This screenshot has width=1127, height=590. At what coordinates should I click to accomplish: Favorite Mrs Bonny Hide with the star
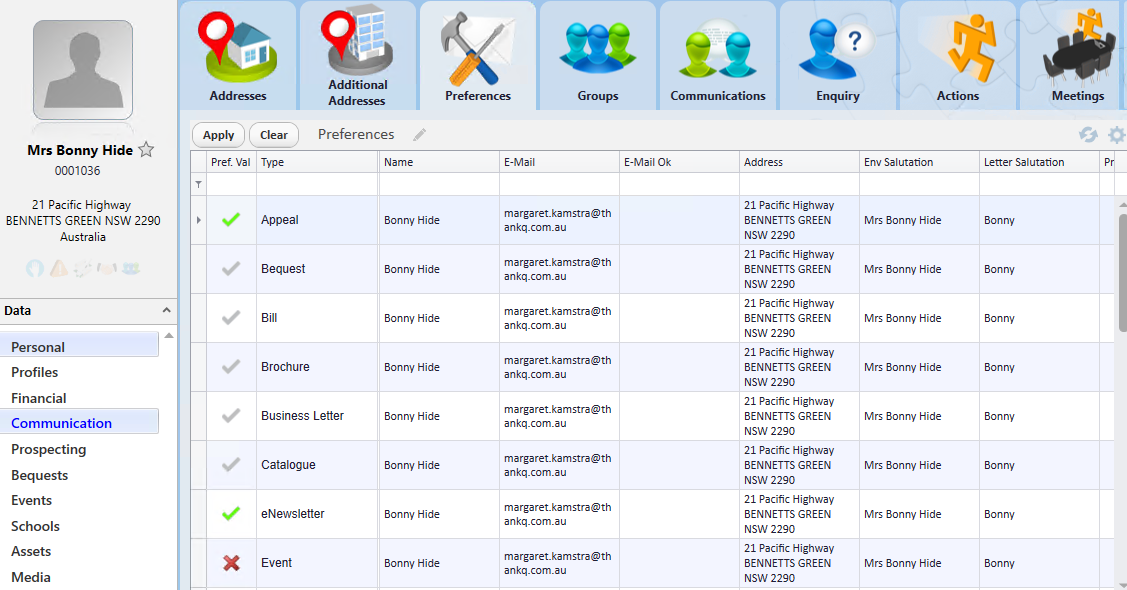click(x=145, y=148)
